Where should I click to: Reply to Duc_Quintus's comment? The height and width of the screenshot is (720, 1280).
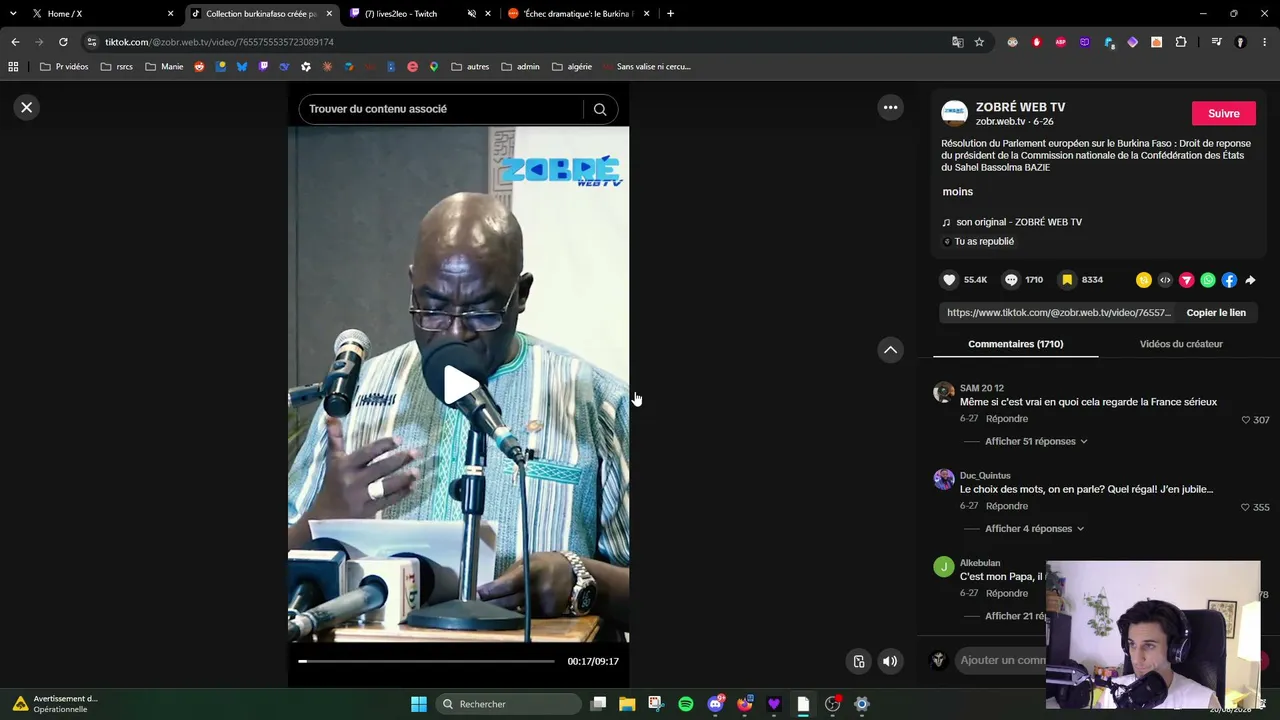(1007, 506)
